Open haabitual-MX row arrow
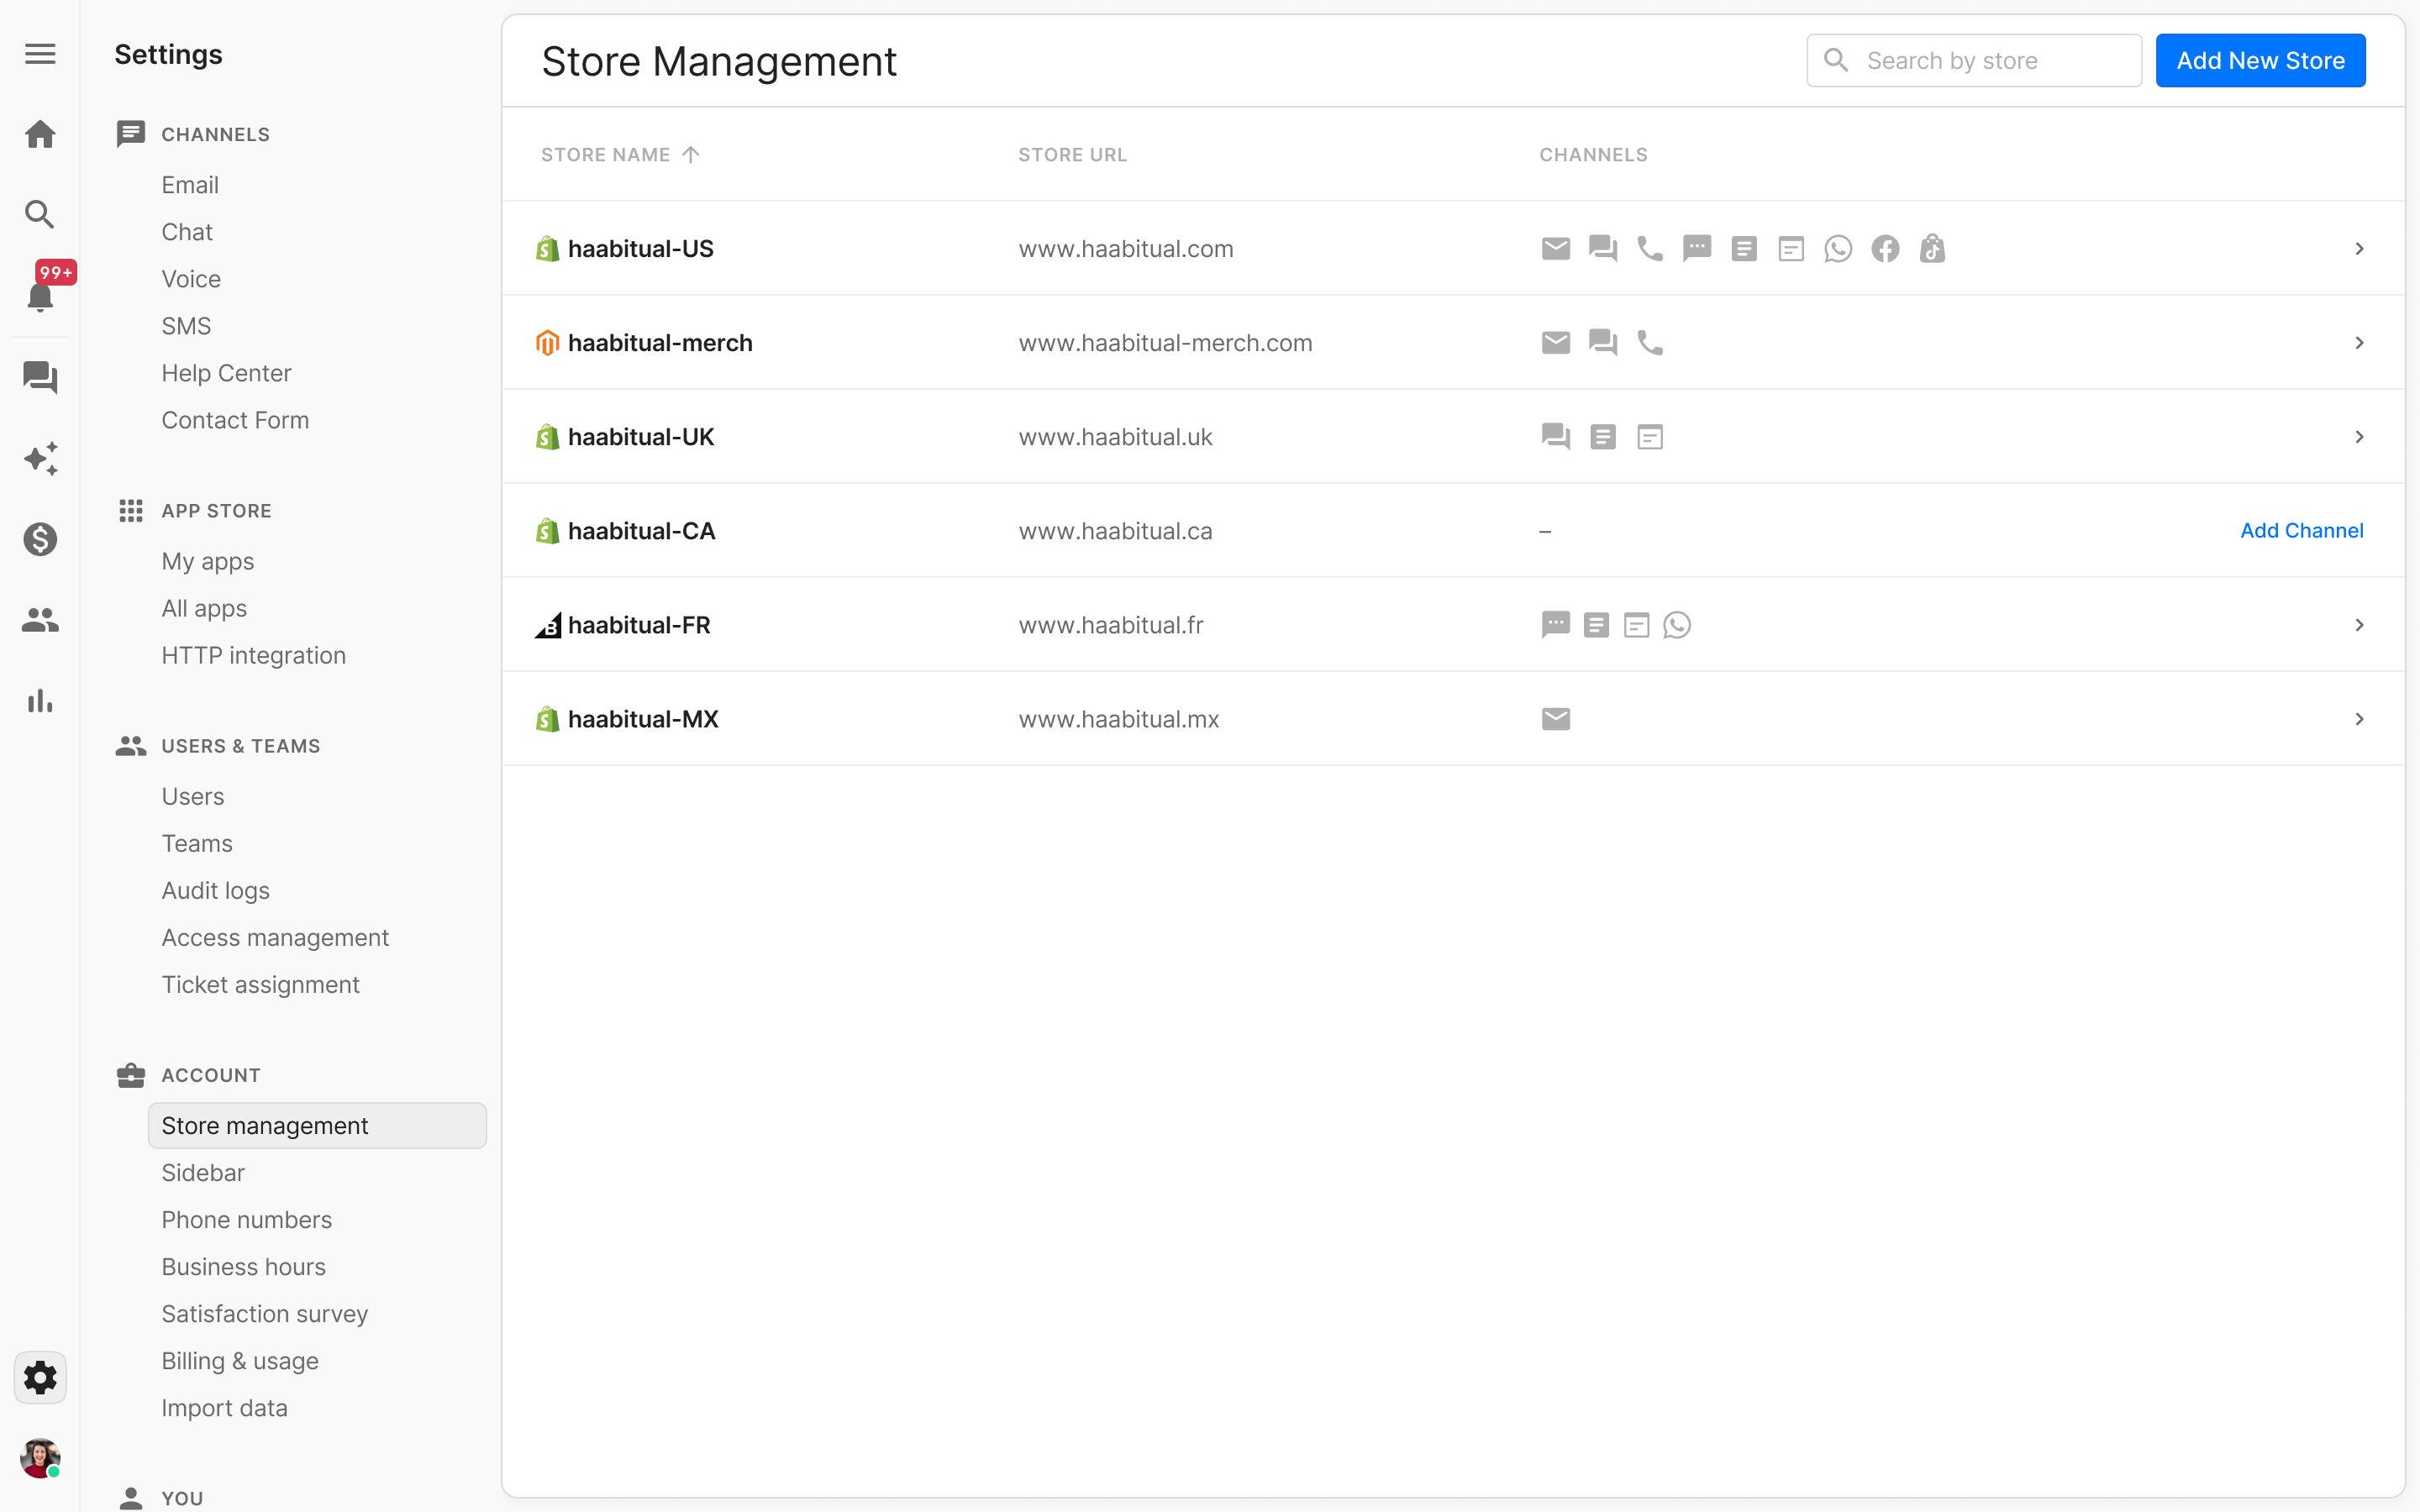 click(x=2359, y=719)
